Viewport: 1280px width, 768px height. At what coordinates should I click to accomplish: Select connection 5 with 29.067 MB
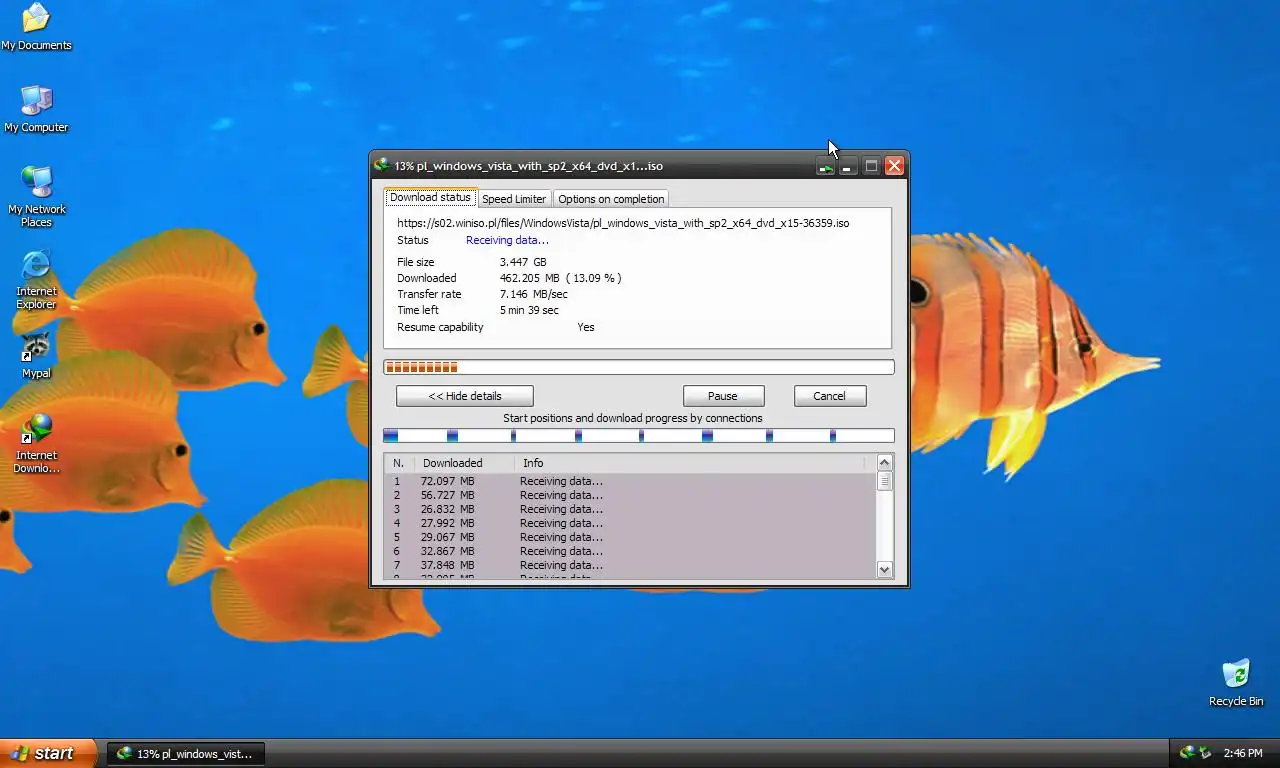pos(630,537)
